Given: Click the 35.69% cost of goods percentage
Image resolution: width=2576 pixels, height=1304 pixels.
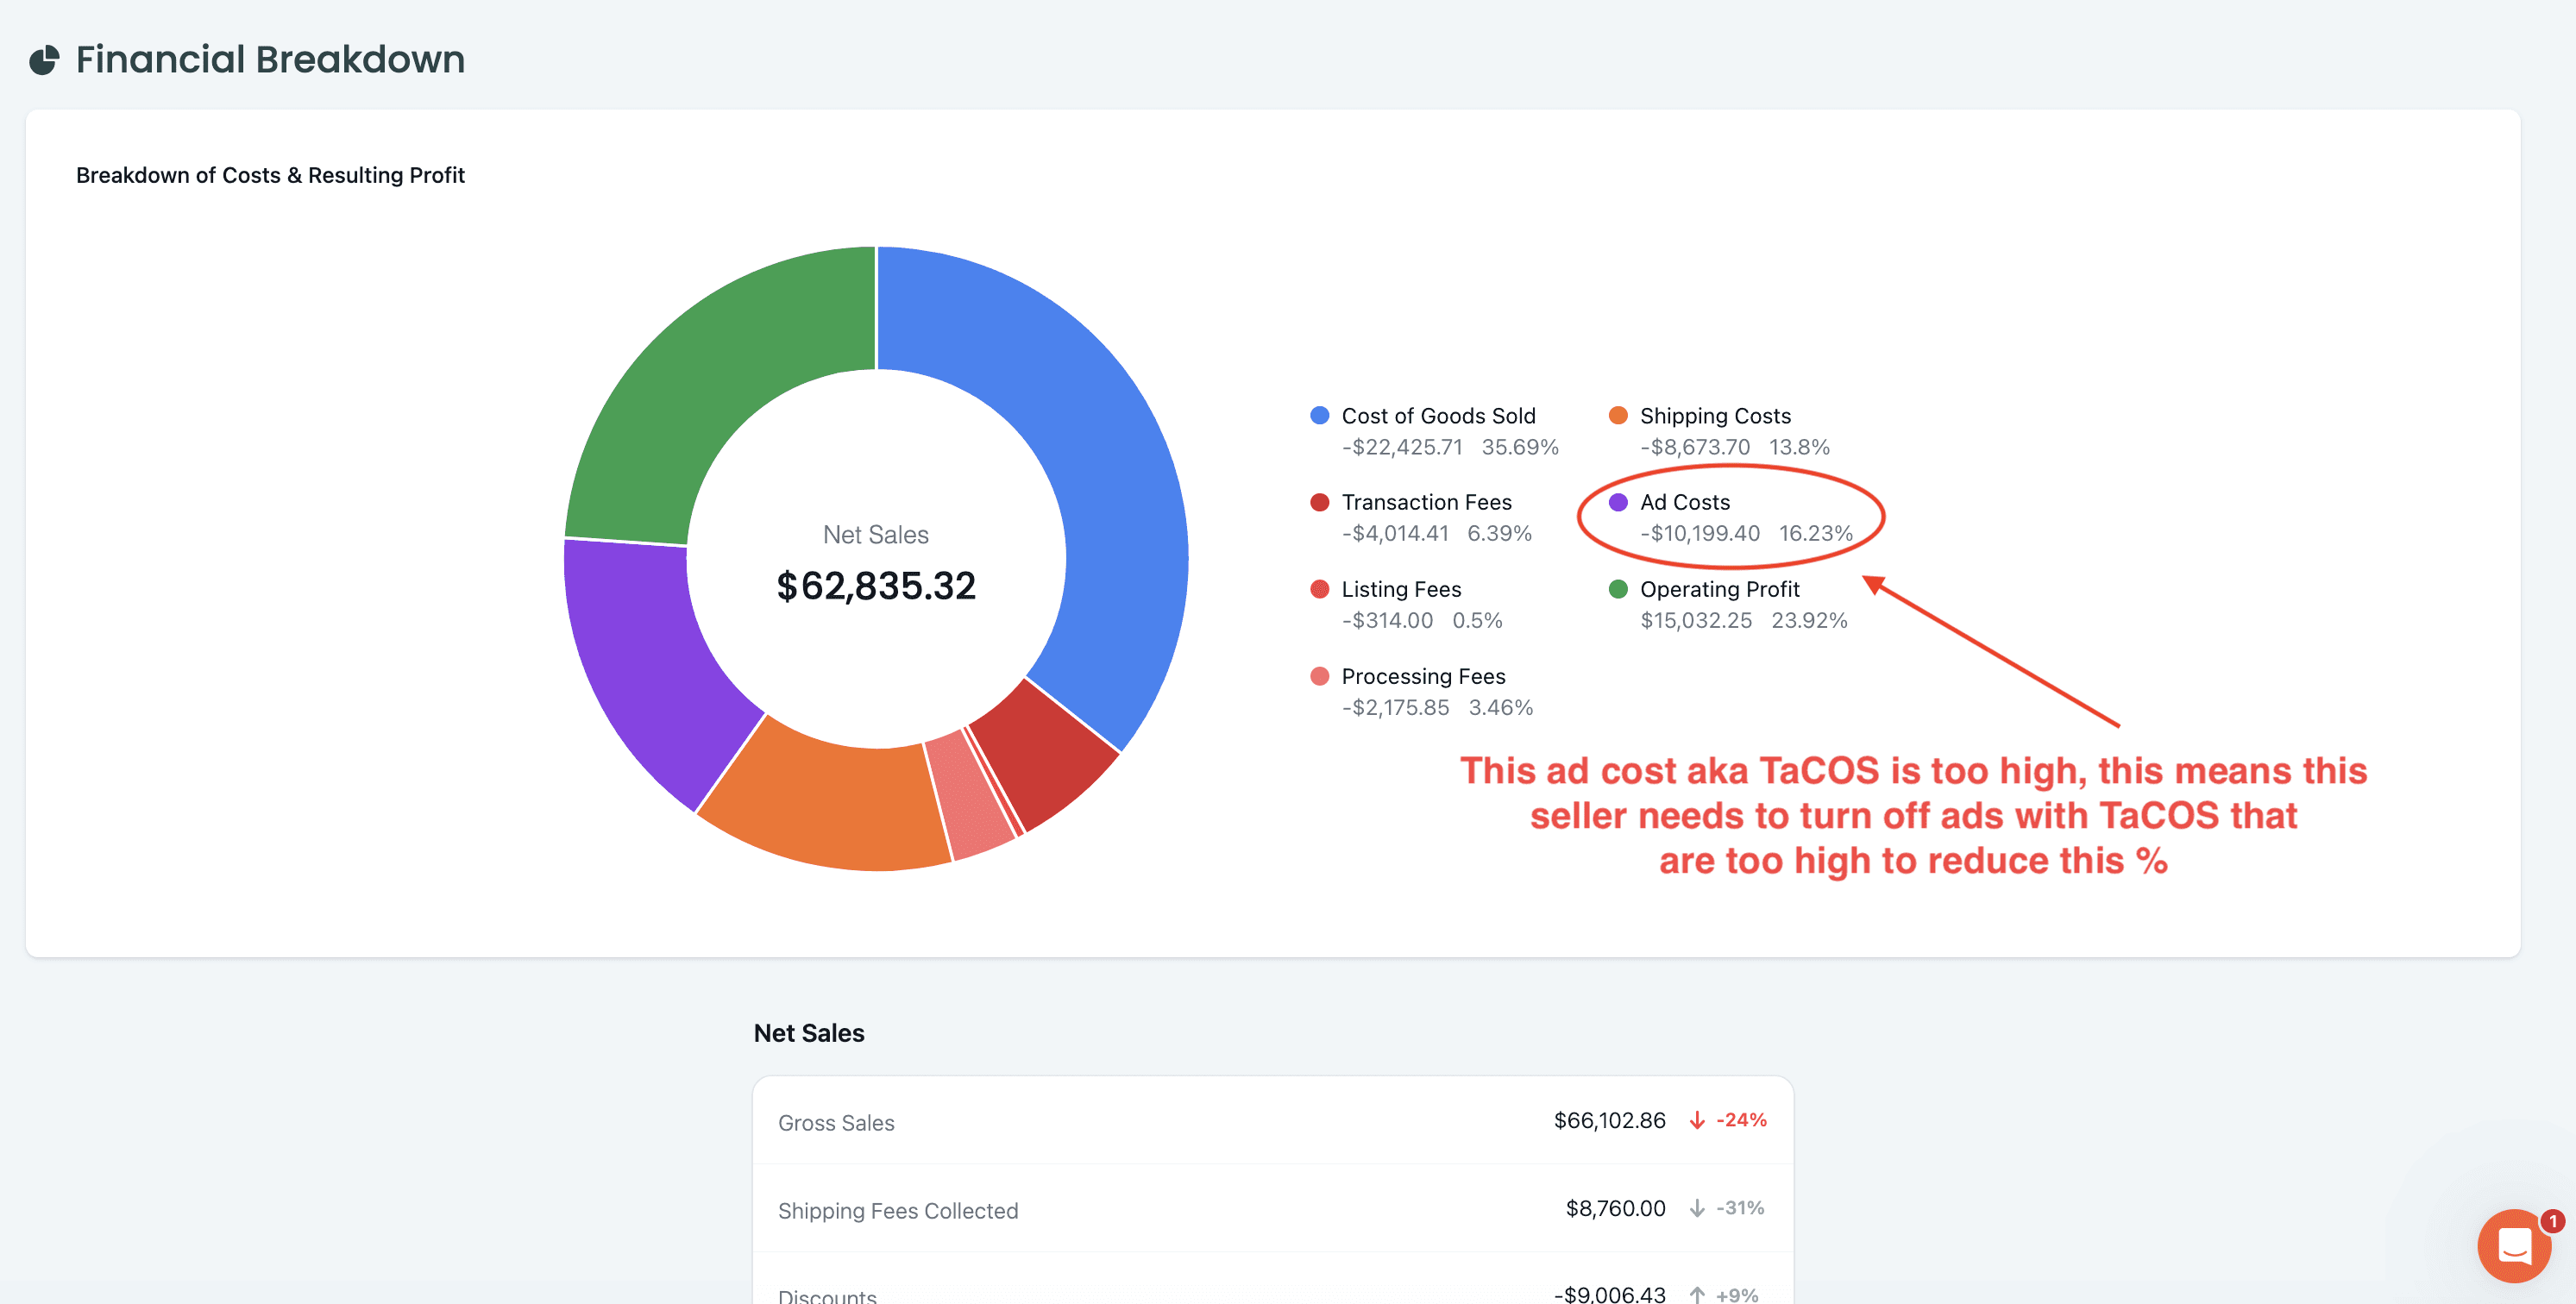Looking at the screenshot, I should [x=1520, y=447].
